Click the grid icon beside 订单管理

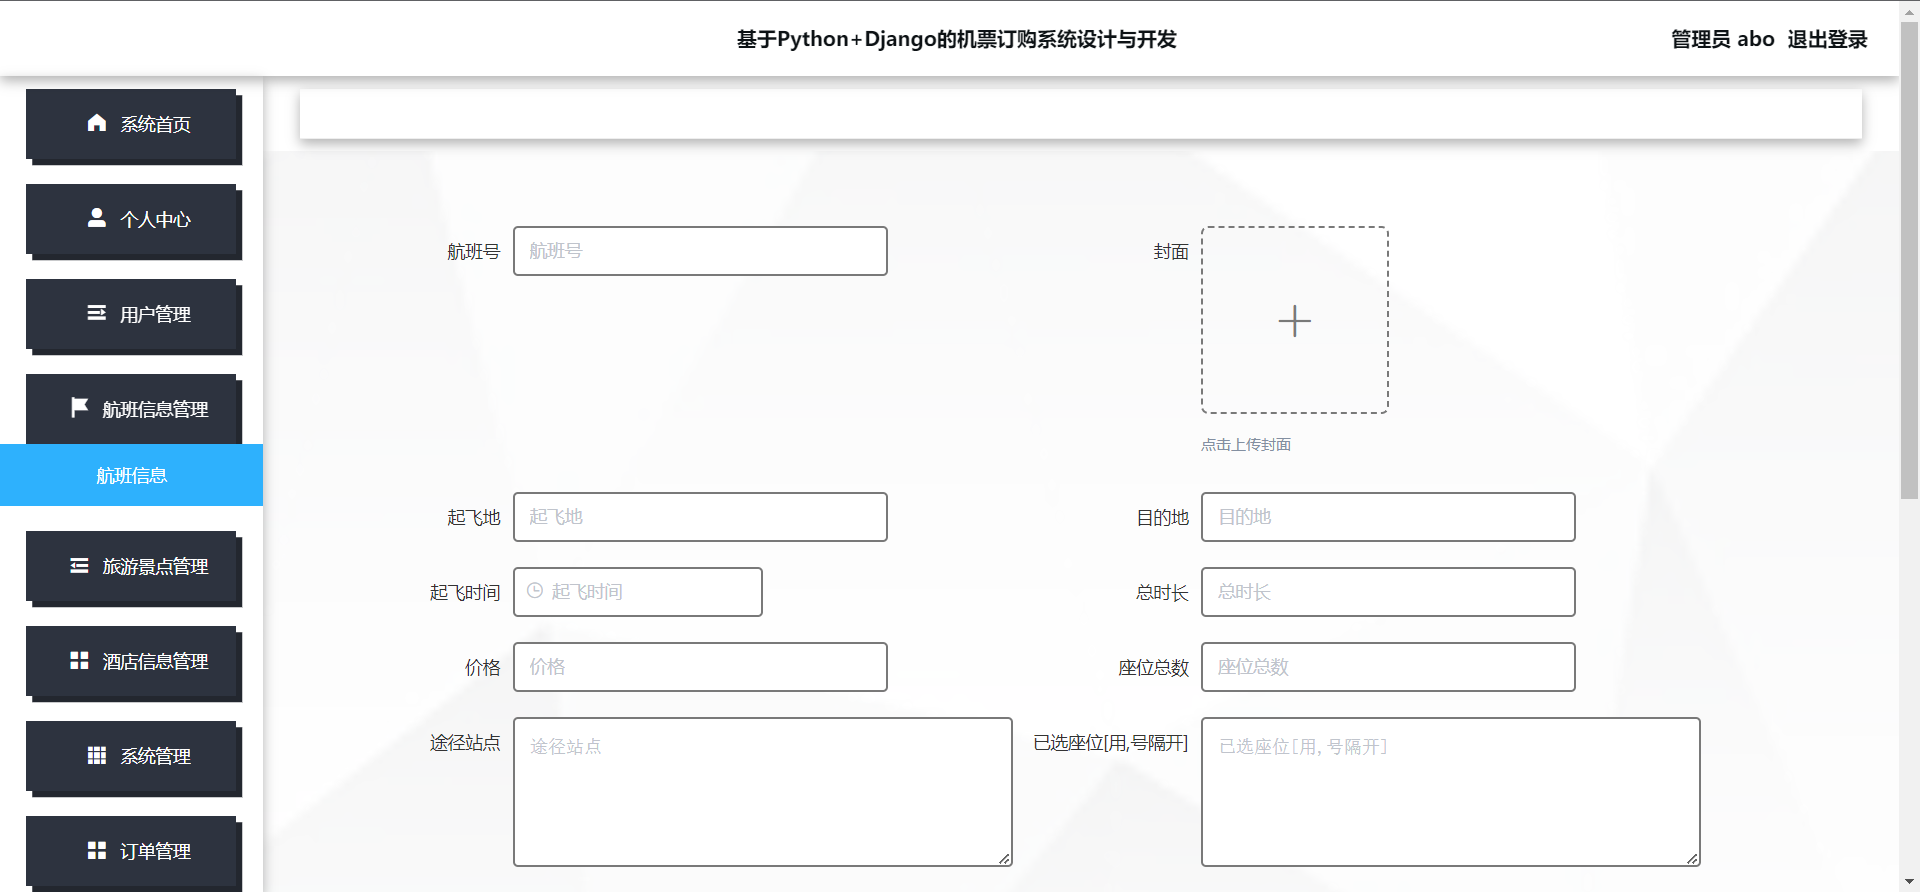coord(97,851)
